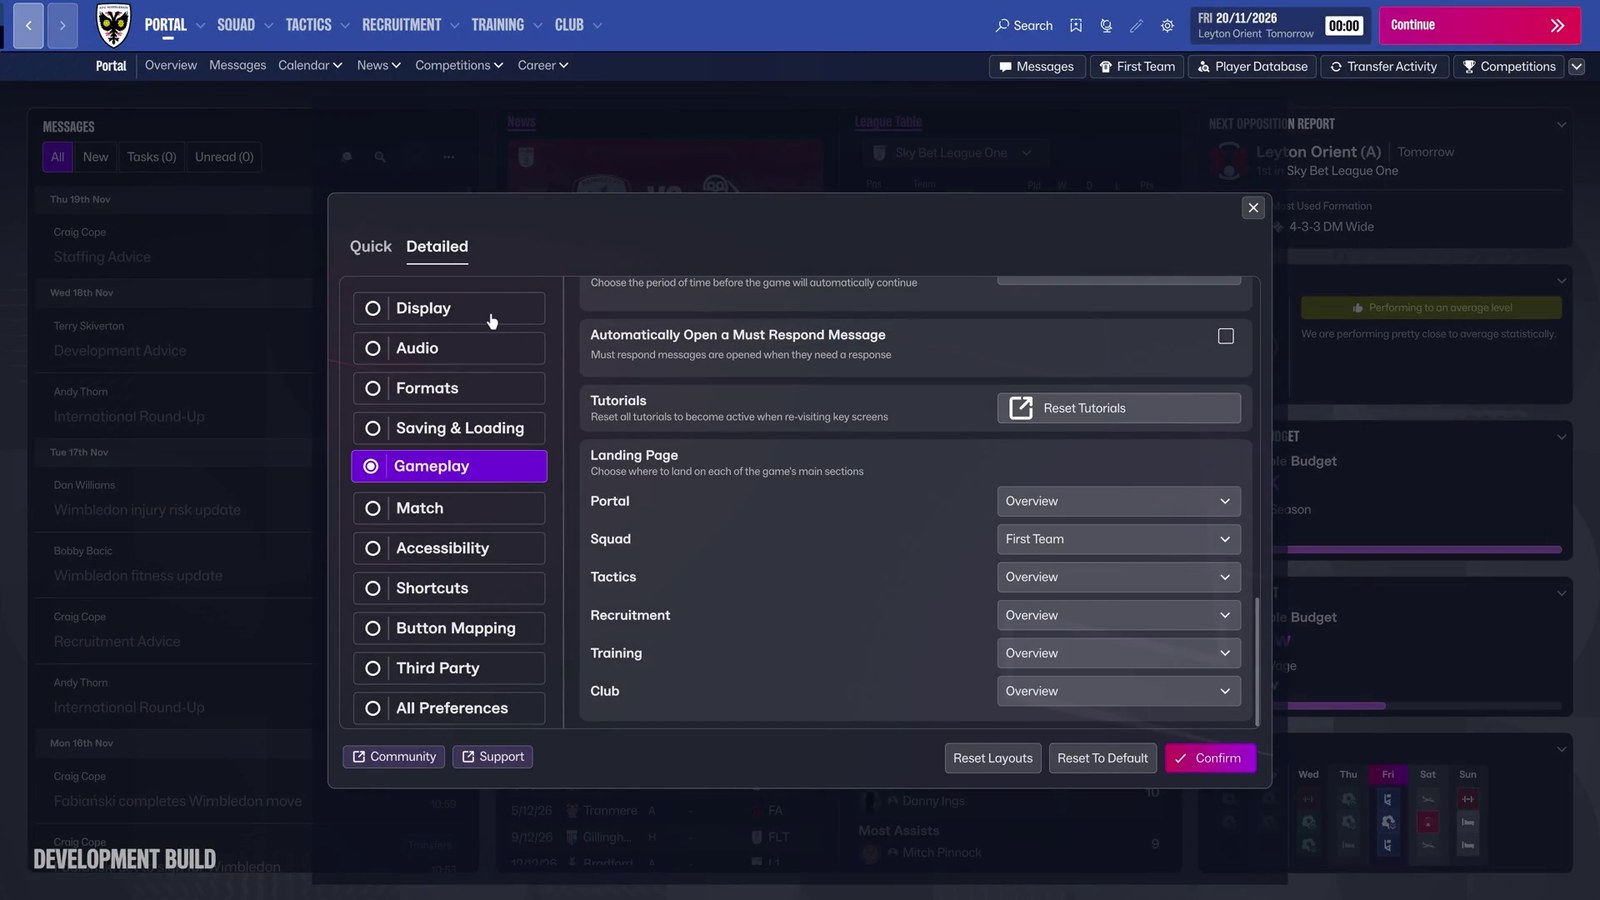
Task: Open the AFC Wimbledon club crest
Action: coord(113,25)
